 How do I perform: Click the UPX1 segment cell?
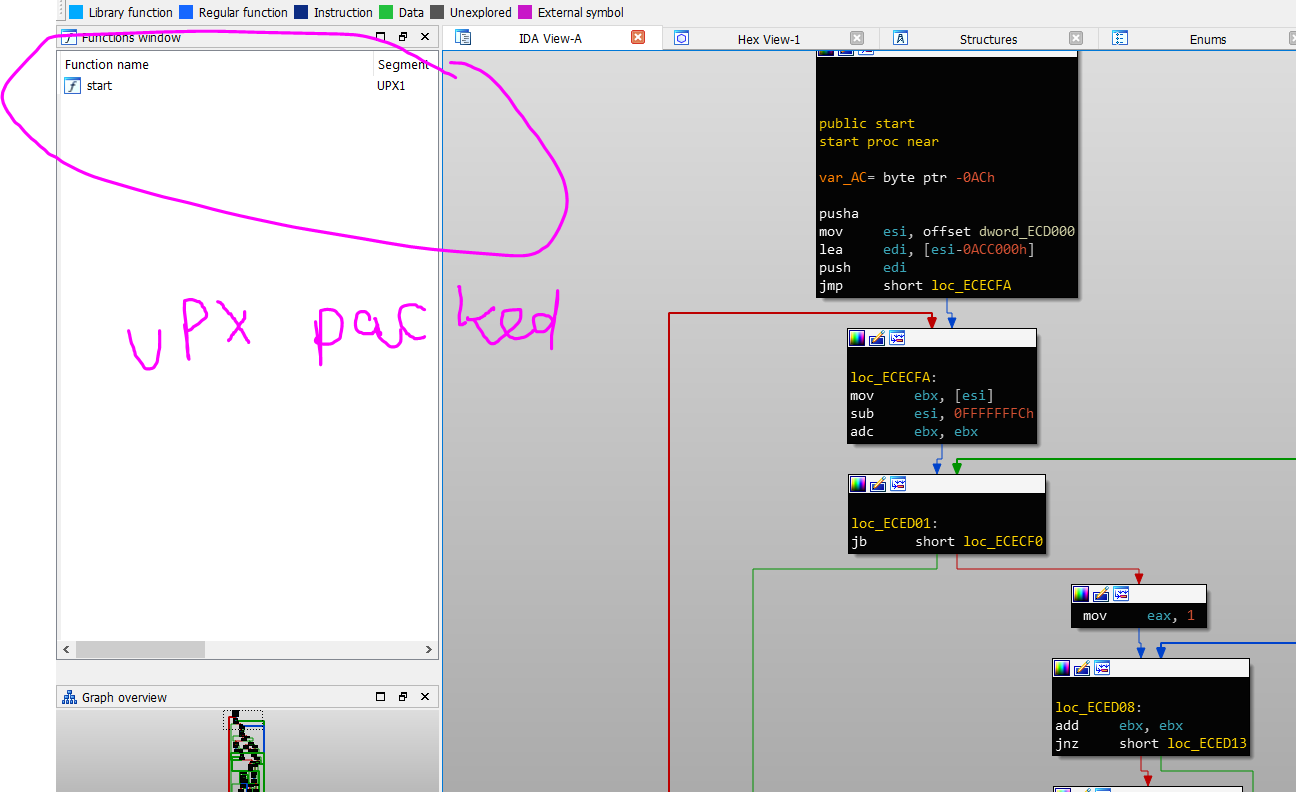coord(391,86)
